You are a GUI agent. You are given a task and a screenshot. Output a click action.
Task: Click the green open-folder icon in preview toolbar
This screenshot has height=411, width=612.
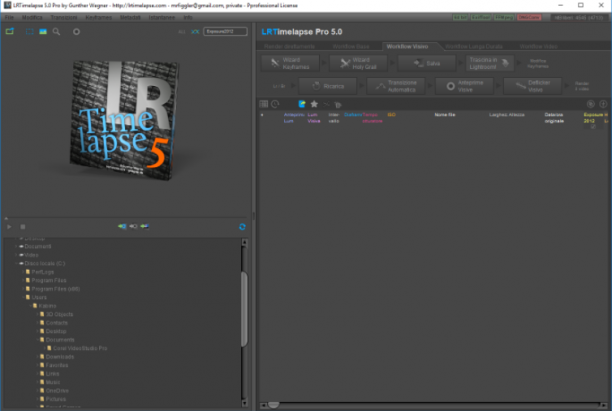(x=9, y=31)
